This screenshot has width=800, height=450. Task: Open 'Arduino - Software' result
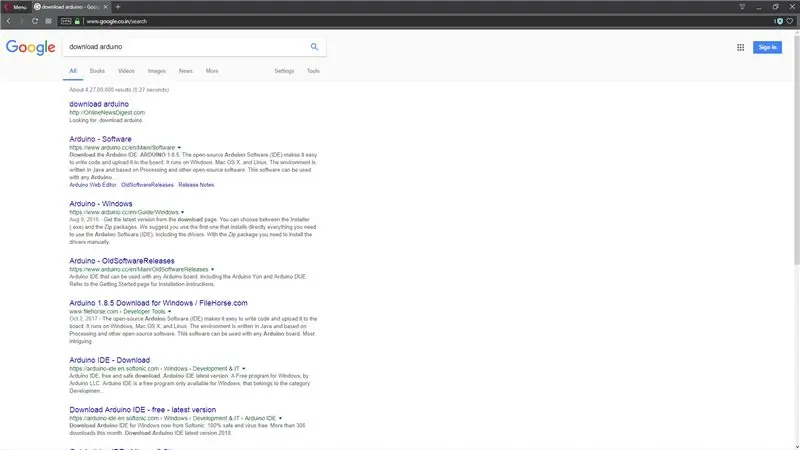(101, 139)
